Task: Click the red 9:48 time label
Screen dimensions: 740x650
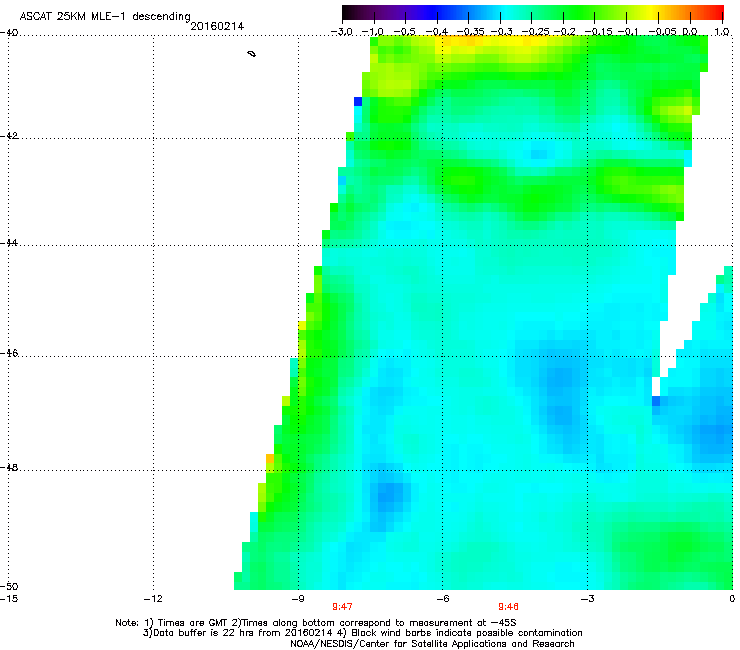Action: (508, 607)
